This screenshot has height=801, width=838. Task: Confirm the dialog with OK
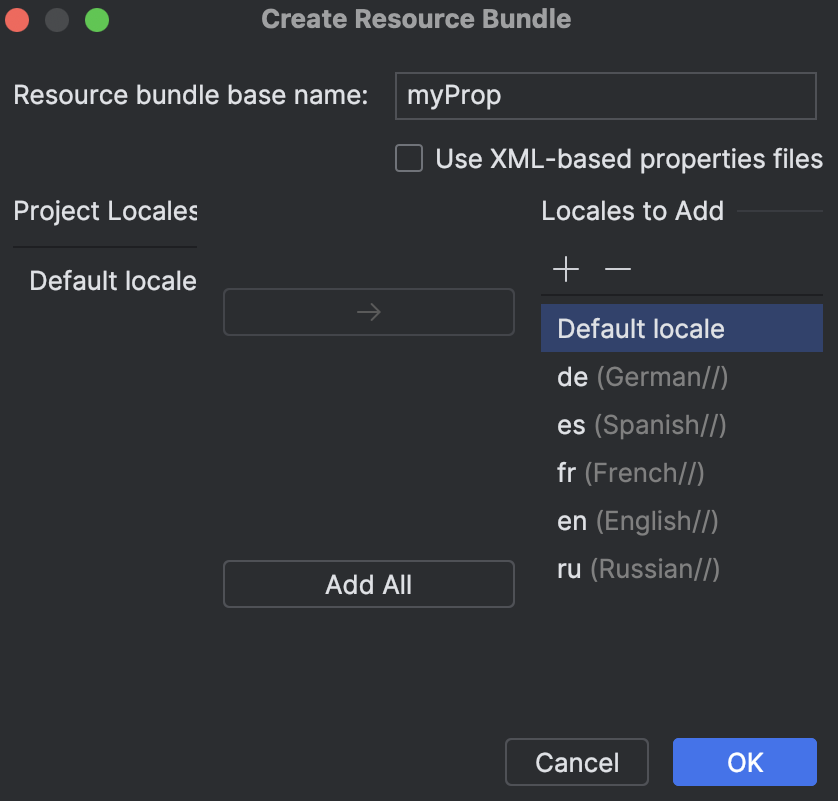click(x=744, y=762)
